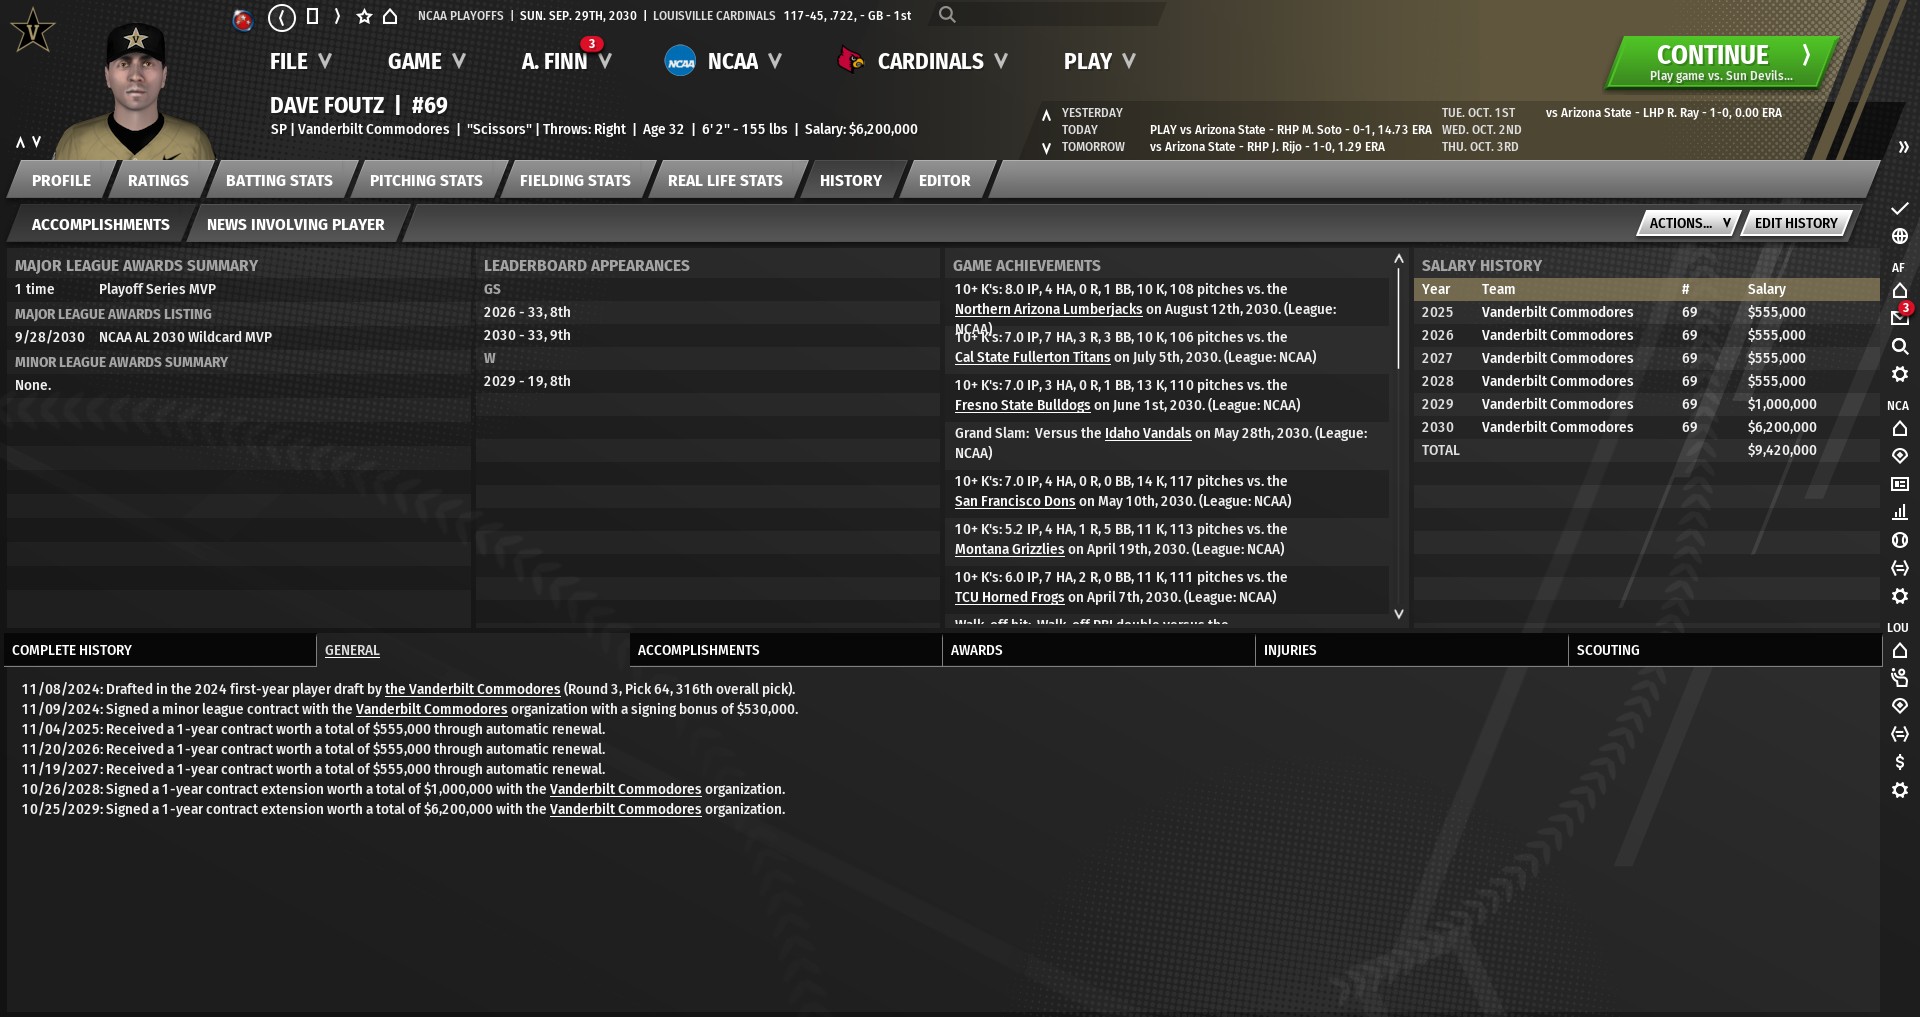The width and height of the screenshot is (1920, 1017).
Task: Expand the right sidebar double chevron
Action: coord(1902,147)
